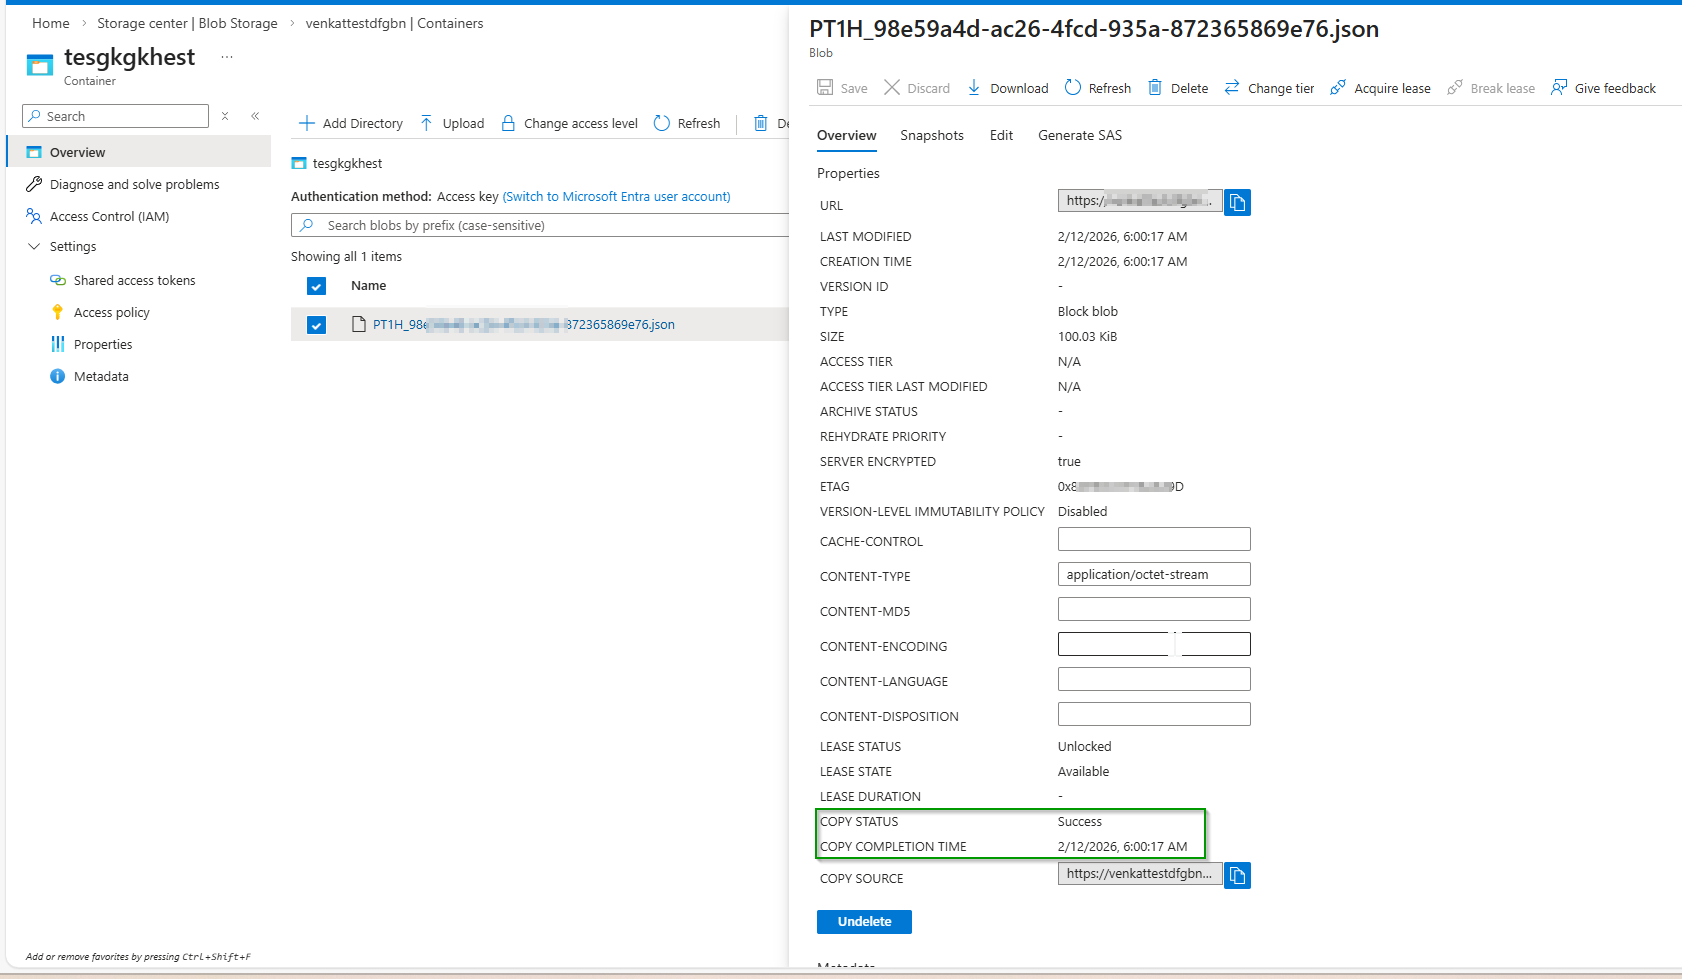This screenshot has height=979, width=1682.
Task: Click the Save icon in blob toolbar
Action: tap(825, 88)
